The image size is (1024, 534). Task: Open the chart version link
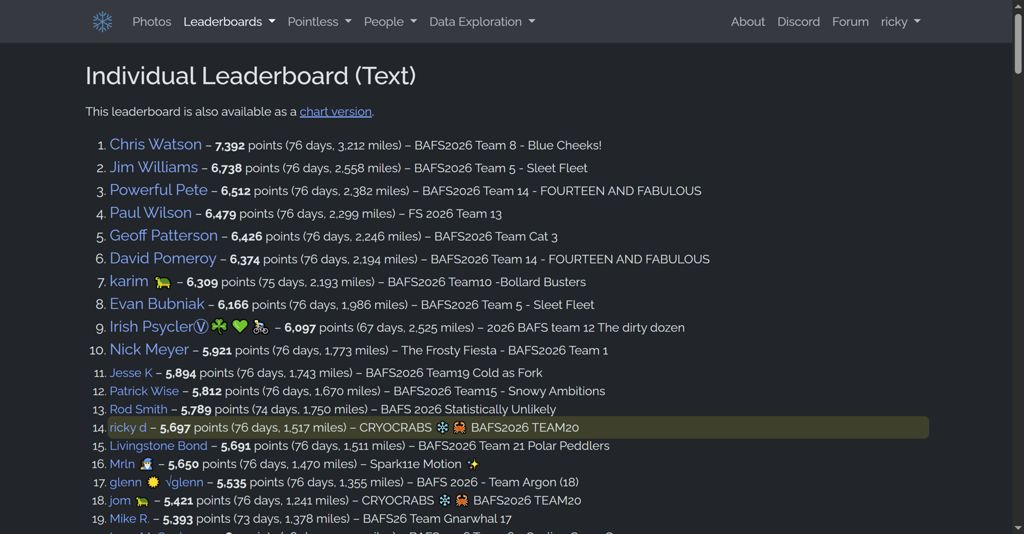point(335,112)
